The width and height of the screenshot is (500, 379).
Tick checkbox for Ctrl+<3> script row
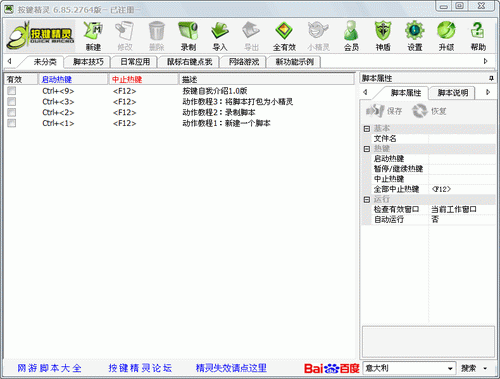point(12,101)
